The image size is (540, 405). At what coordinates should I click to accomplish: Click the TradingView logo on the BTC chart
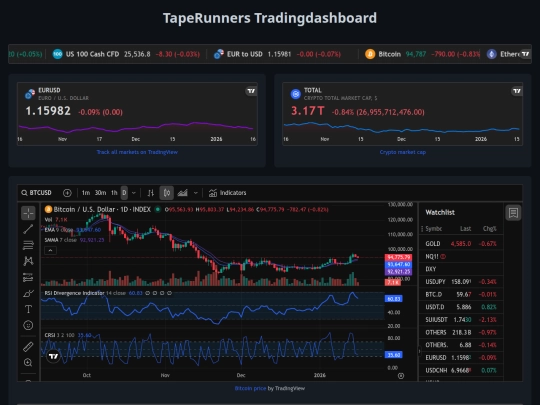[53, 356]
